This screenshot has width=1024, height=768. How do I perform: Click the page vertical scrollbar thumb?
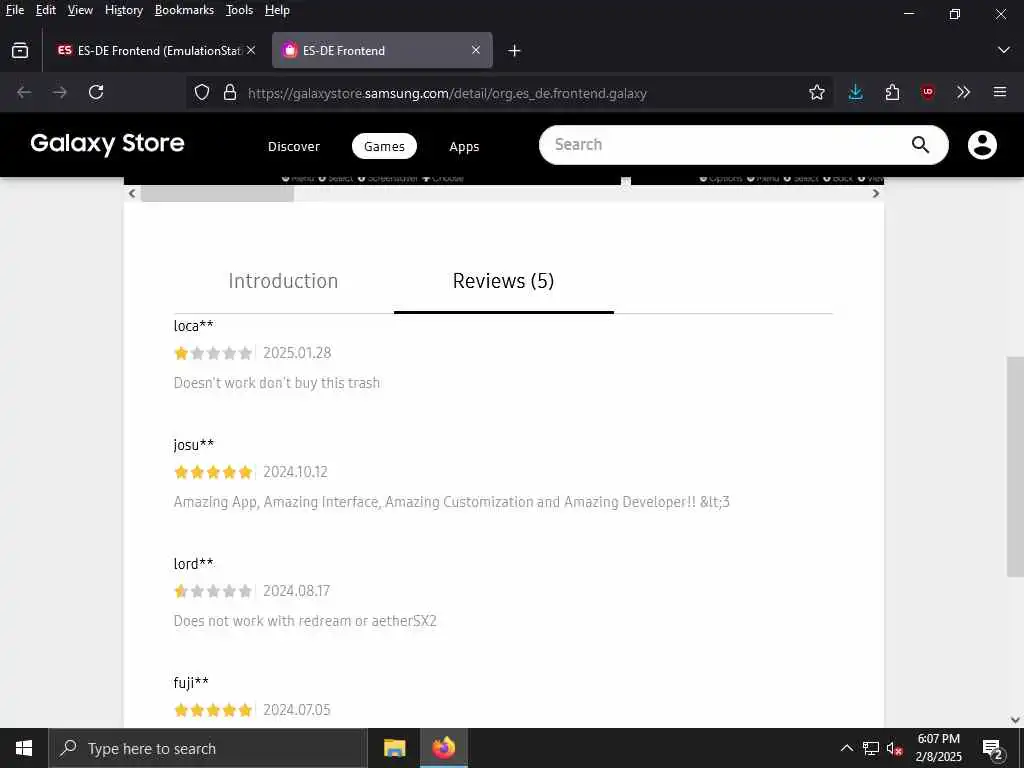[1015, 466]
